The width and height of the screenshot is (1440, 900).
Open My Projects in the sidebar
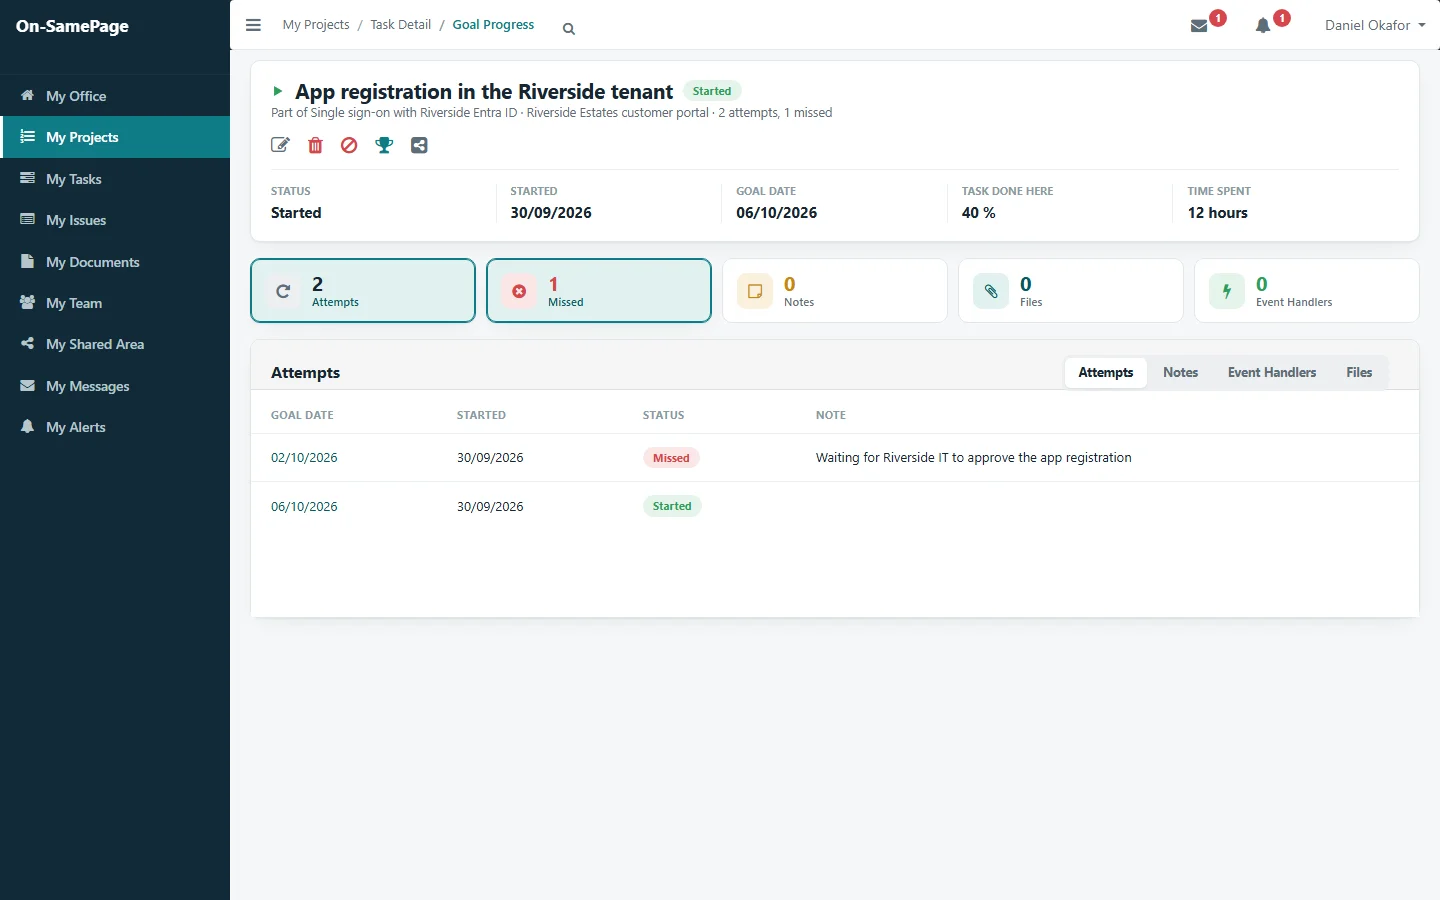(x=115, y=137)
